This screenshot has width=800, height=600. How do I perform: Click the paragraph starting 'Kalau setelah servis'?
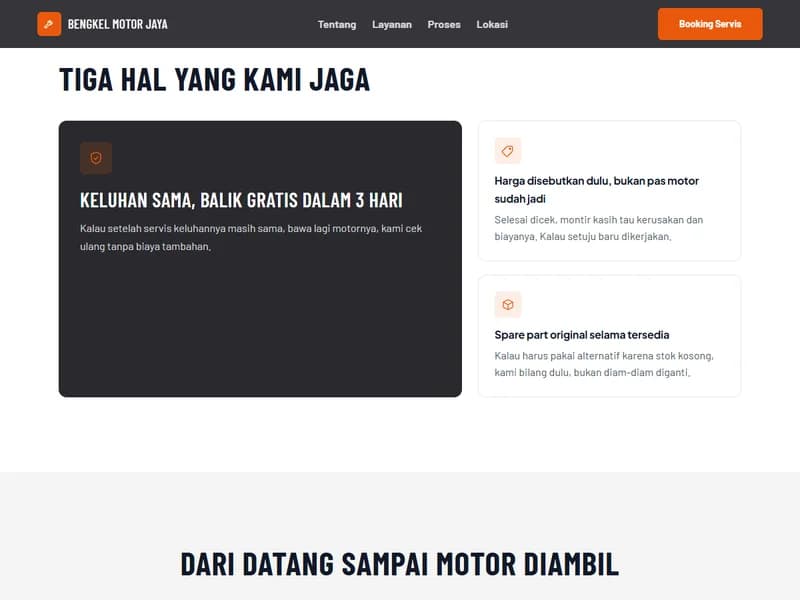click(x=251, y=237)
